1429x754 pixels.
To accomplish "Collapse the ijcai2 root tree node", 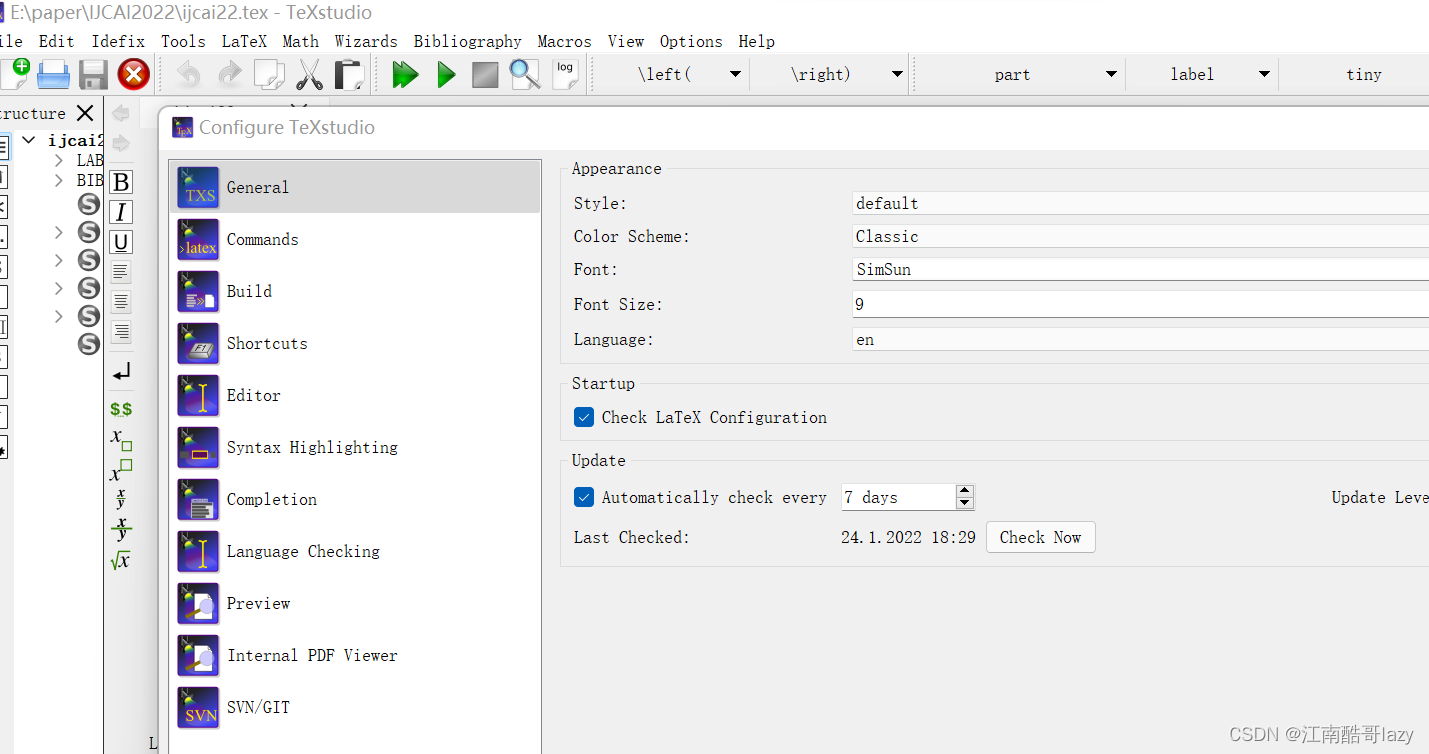I will click(x=29, y=141).
